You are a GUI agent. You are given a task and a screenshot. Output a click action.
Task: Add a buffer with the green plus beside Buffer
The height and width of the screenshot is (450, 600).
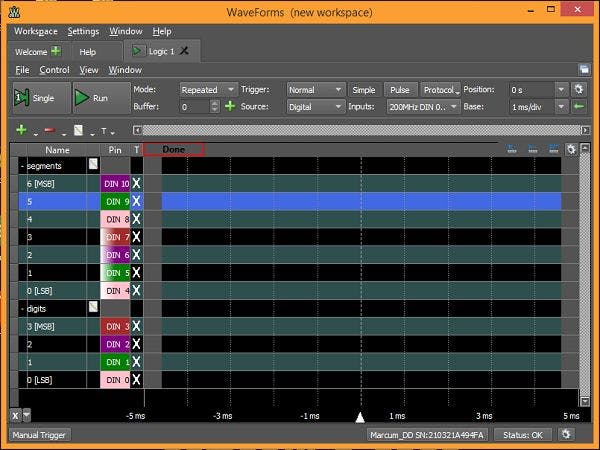pyautogui.click(x=230, y=106)
